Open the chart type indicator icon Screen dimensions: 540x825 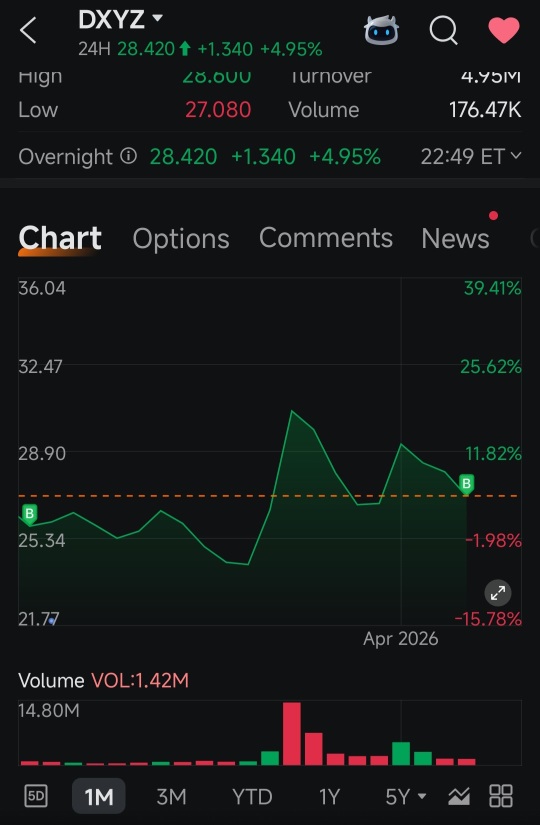tap(458, 796)
